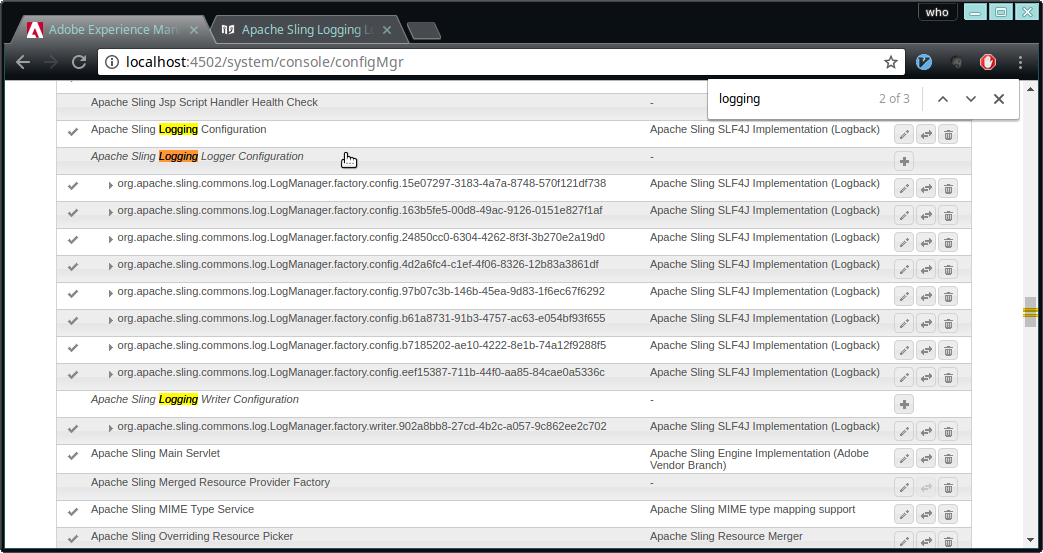Expand the config.24850cc0 logger row
Screen dimensions: 1043x553
(110, 240)
